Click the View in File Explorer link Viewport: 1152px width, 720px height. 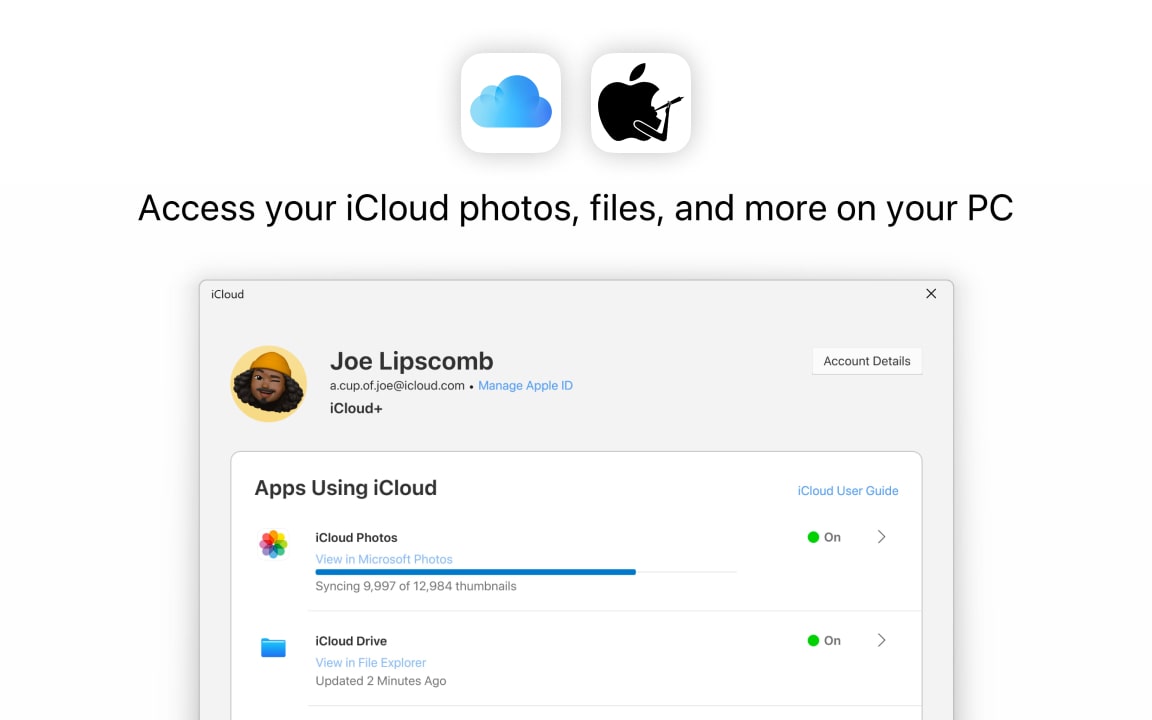tap(370, 663)
